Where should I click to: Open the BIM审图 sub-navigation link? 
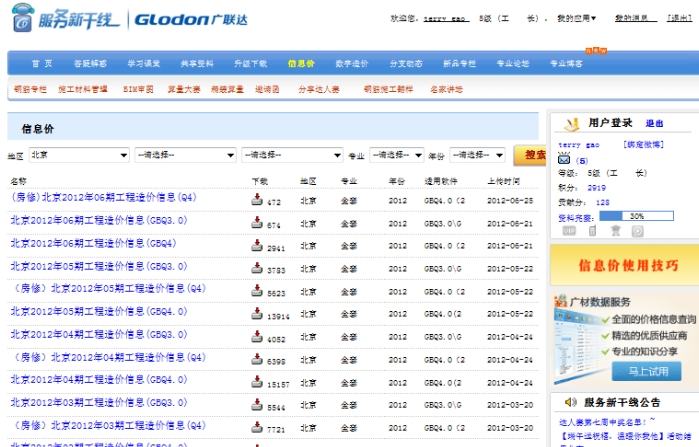pyautogui.click(x=138, y=89)
